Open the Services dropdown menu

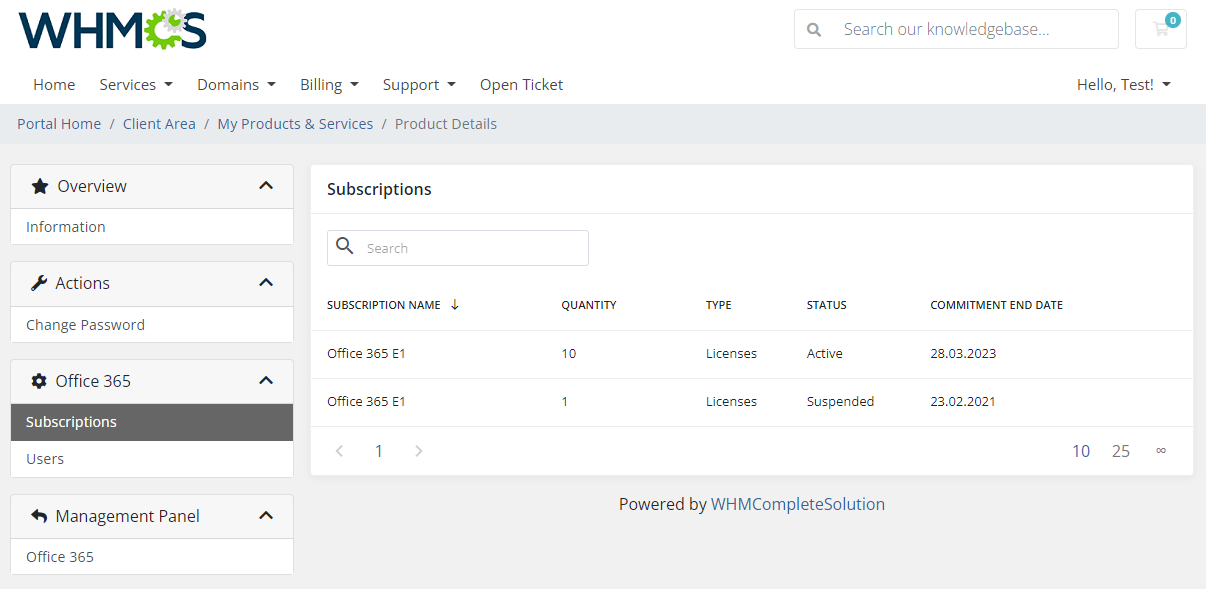point(136,85)
